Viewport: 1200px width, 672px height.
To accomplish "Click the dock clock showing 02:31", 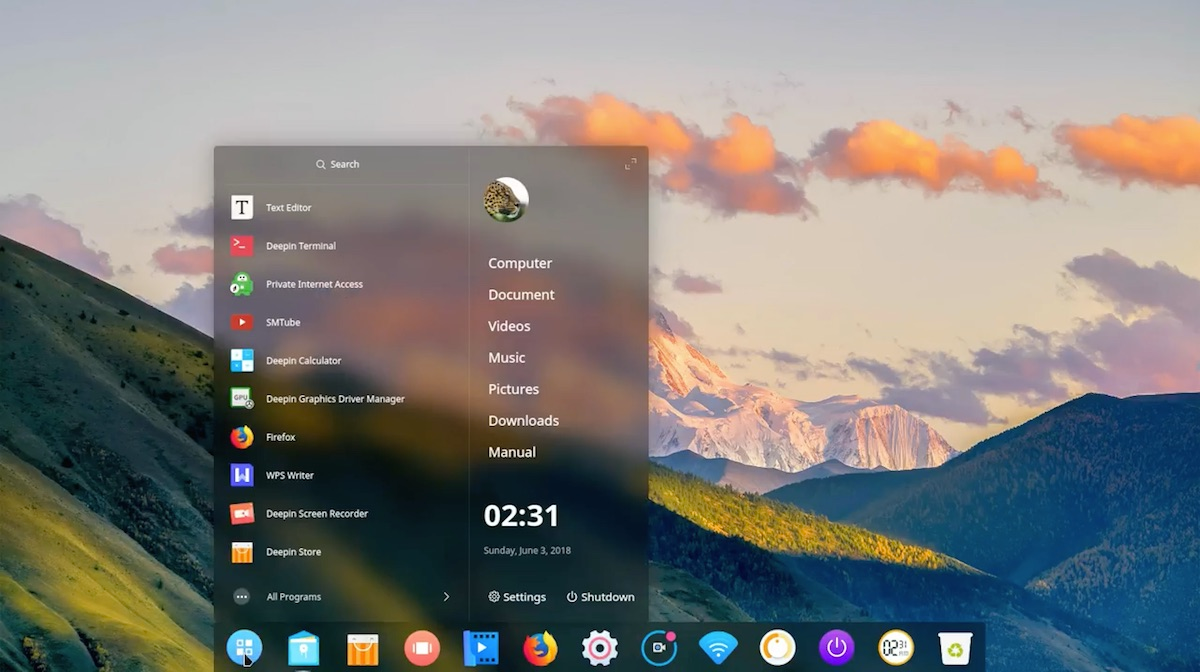I will [x=895, y=648].
